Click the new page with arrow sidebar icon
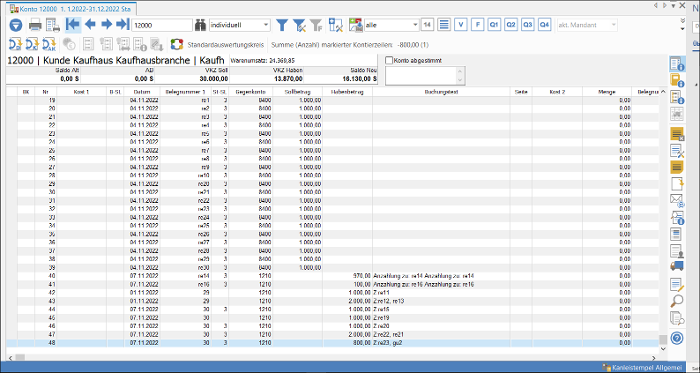Screen dimensions: 700x373 (677, 184)
